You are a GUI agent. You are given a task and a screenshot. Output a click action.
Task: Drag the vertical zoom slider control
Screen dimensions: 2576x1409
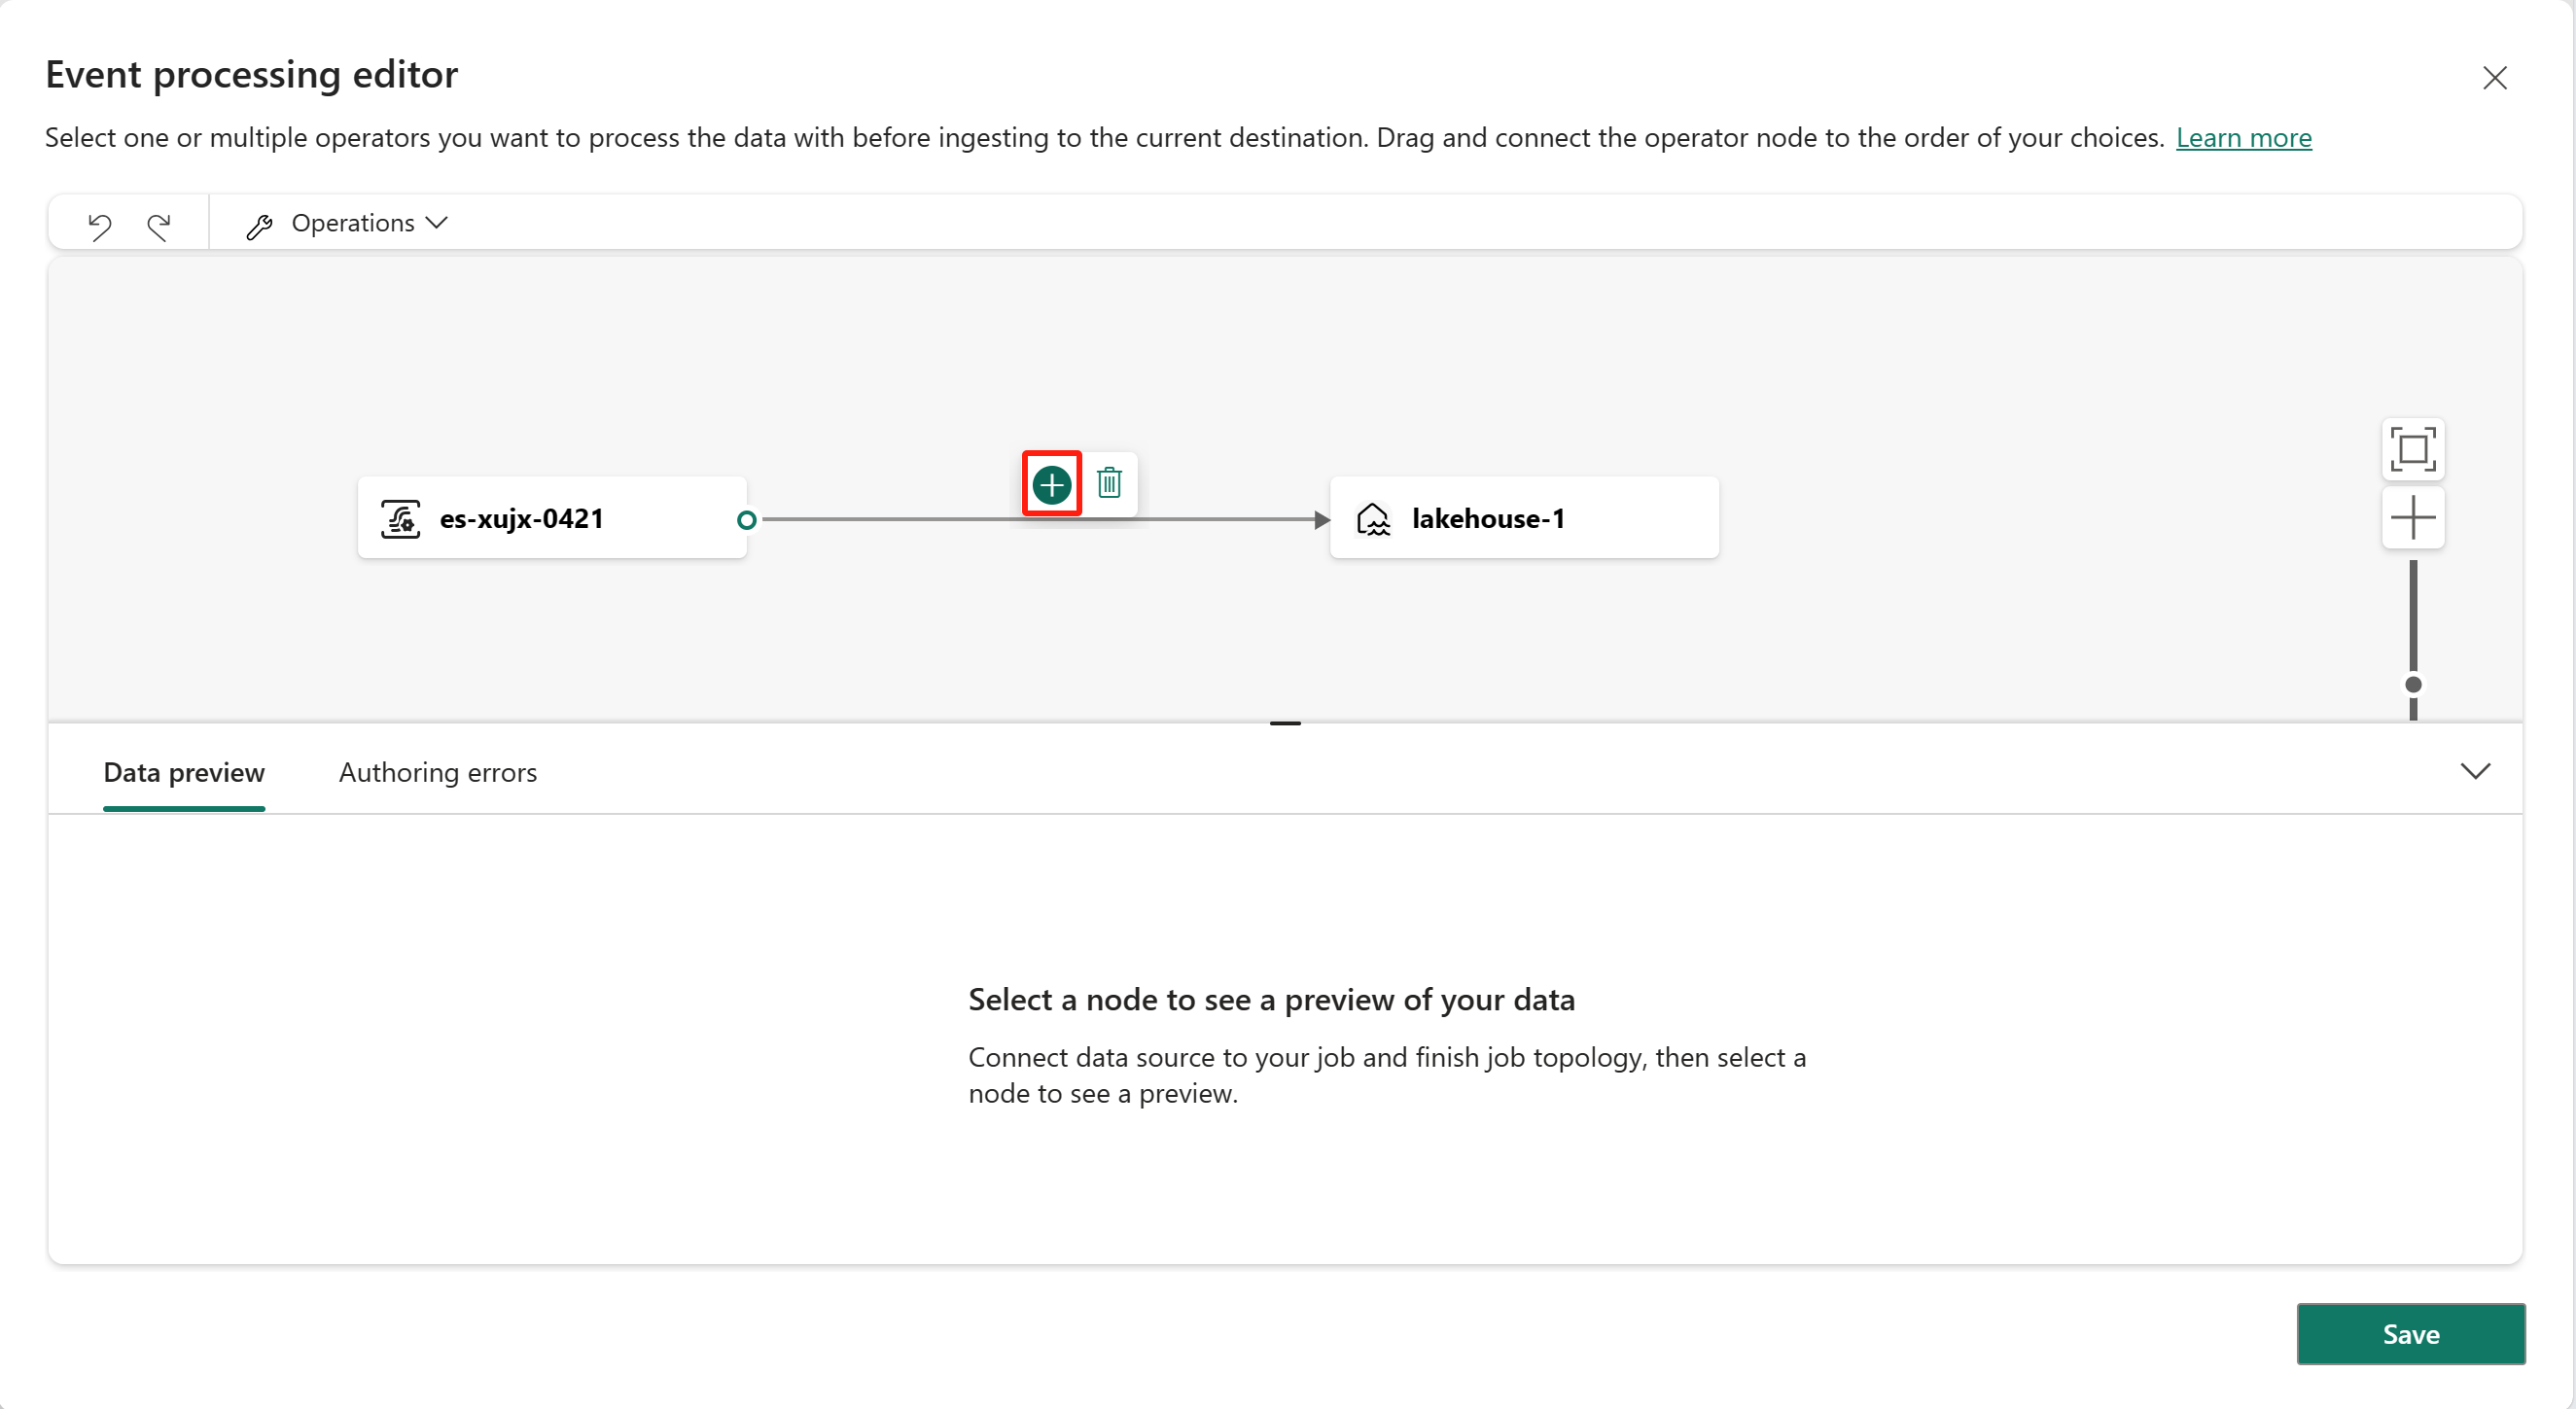pos(2415,677)
